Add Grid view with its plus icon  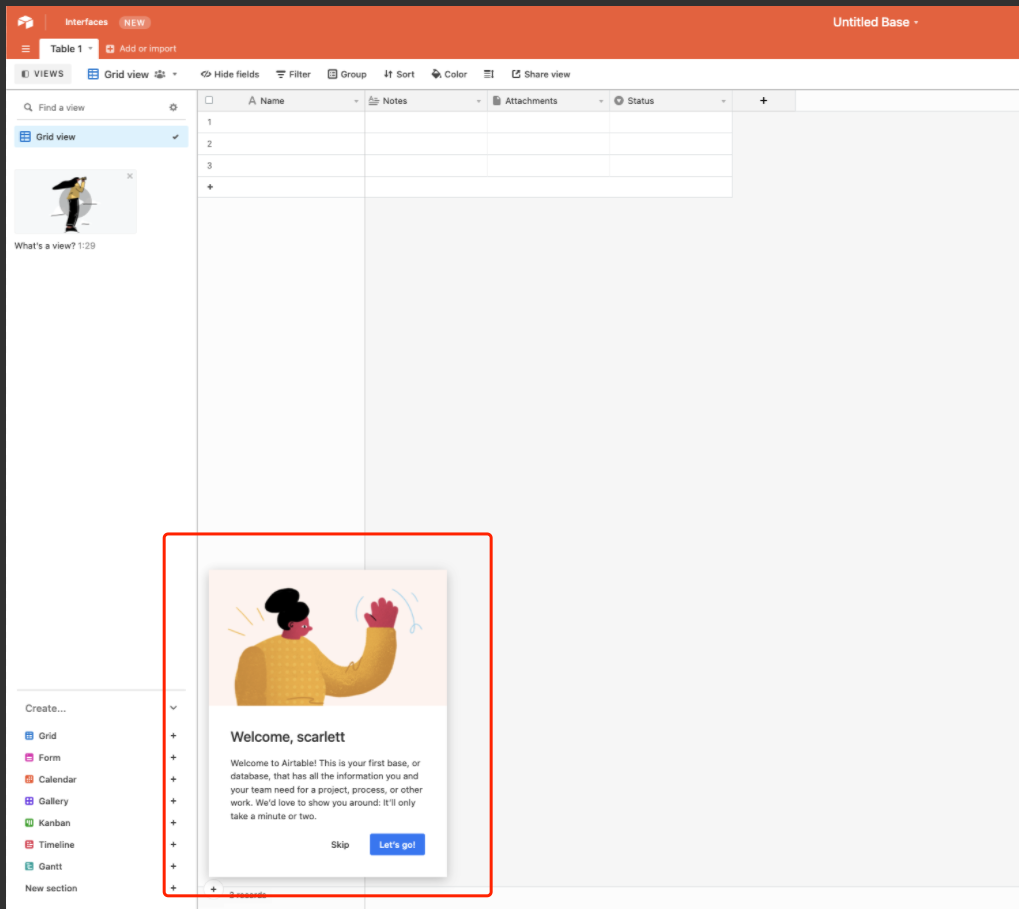pyautogui.click(x=174, y=736)
